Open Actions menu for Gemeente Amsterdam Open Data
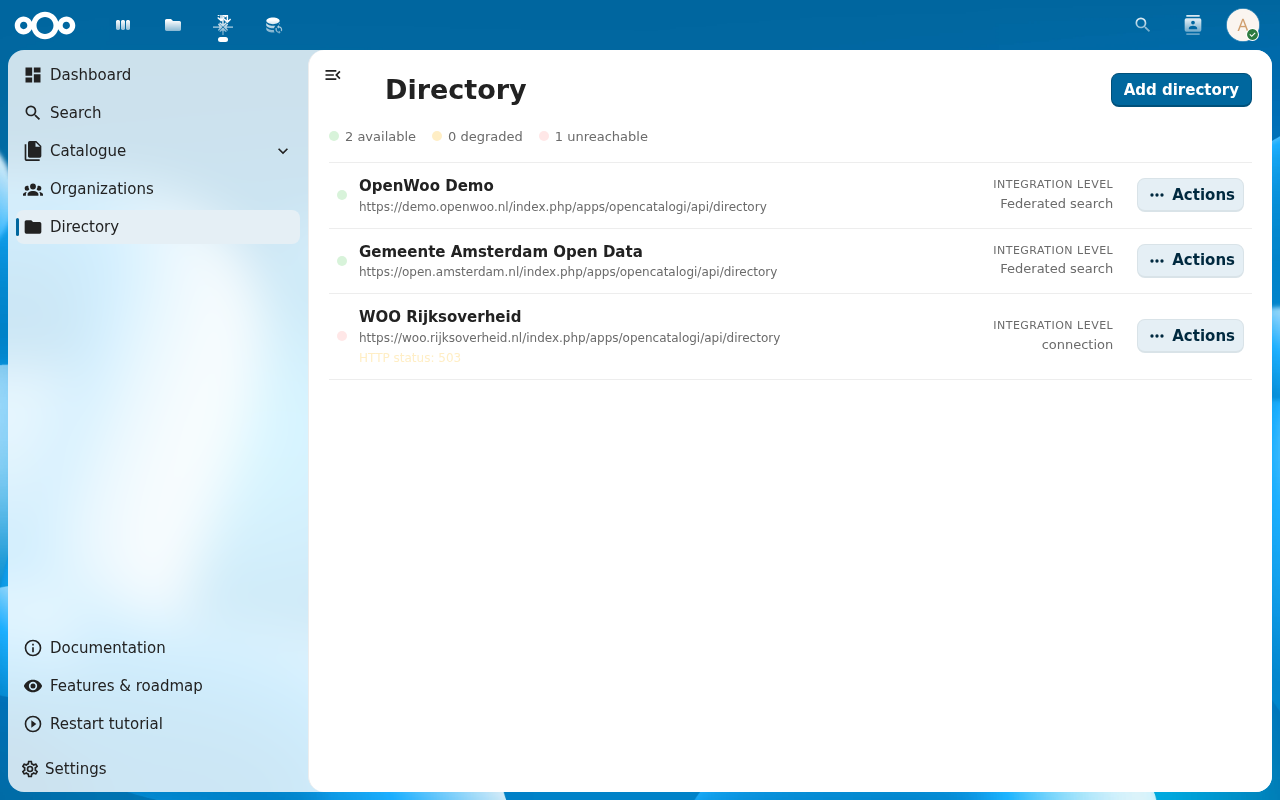Viewport: 1280px width, 800px height. (1190, 260)
